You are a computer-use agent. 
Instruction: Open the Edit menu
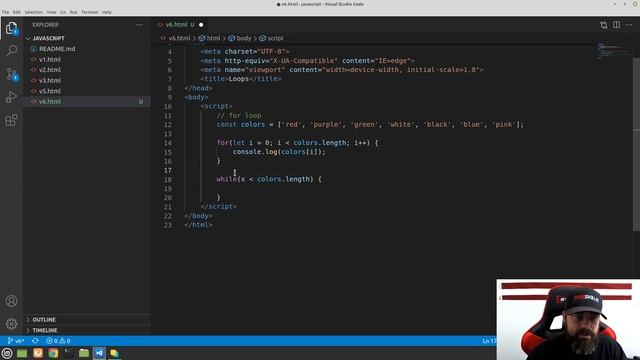pyautogui.click(x=17, y=12)
